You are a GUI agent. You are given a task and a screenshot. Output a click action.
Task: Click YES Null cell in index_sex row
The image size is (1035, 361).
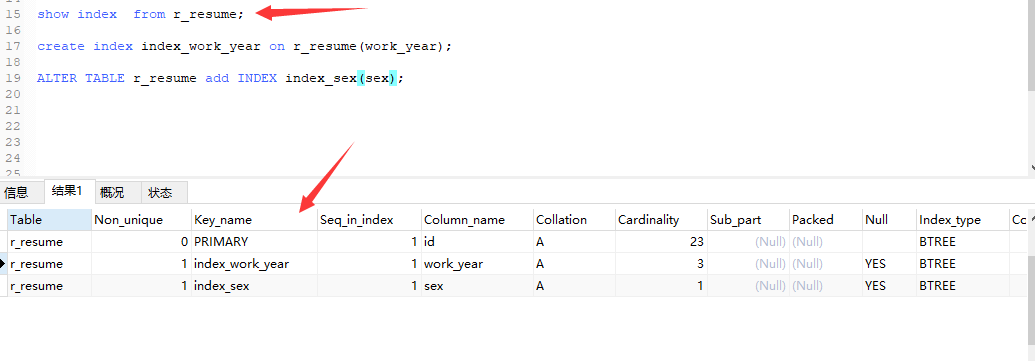pyautogui.click(x=889, y=286)
